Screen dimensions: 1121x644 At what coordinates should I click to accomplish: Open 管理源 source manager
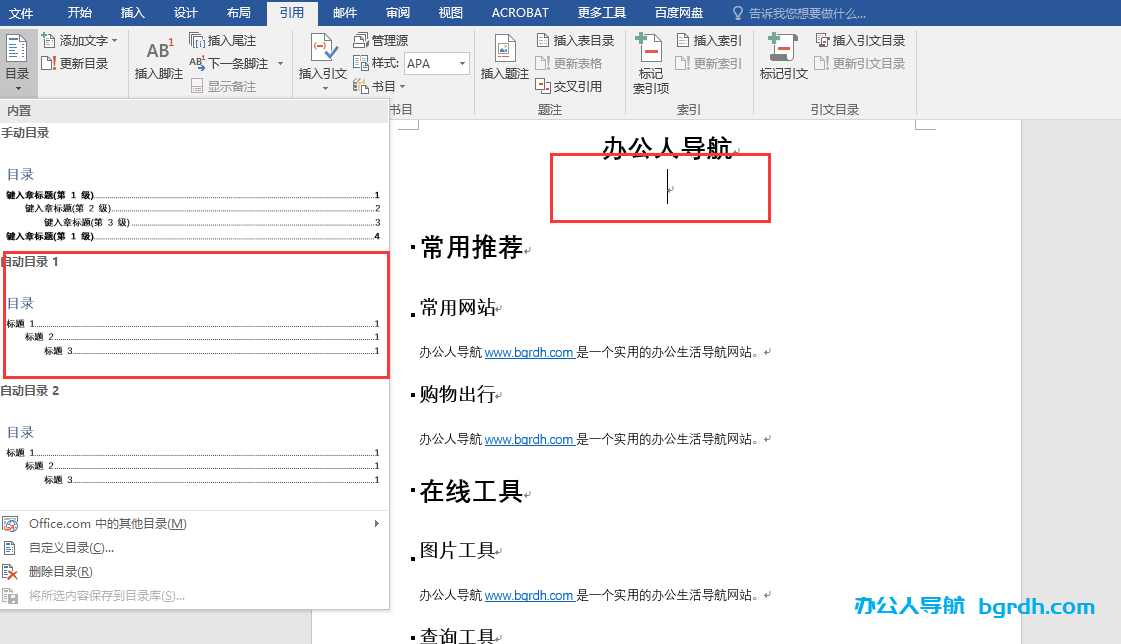(x=381, y=41)
